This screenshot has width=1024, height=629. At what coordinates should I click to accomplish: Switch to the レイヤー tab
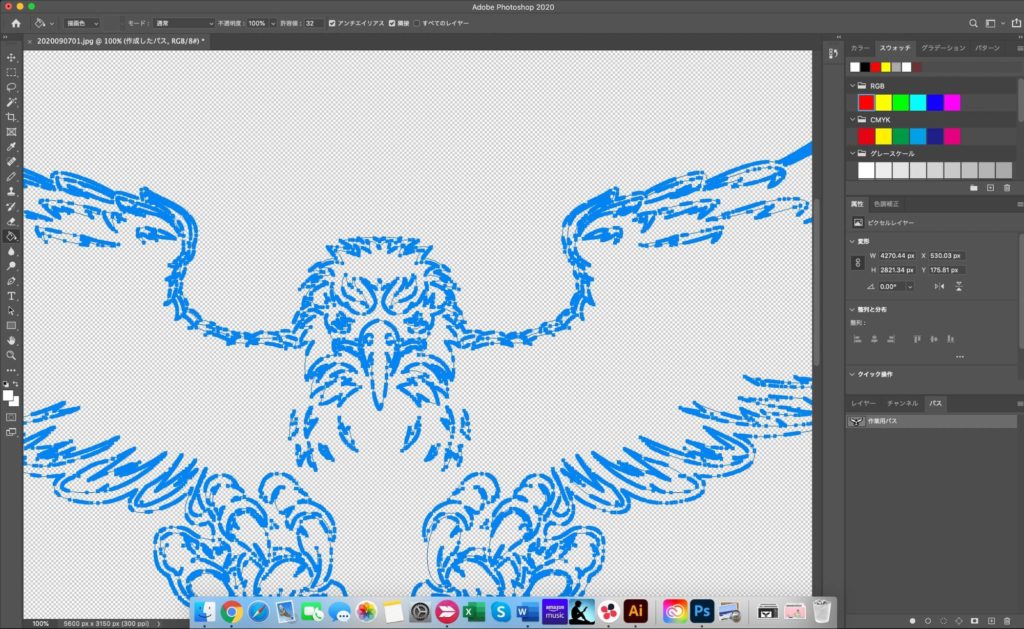(863, 403)
